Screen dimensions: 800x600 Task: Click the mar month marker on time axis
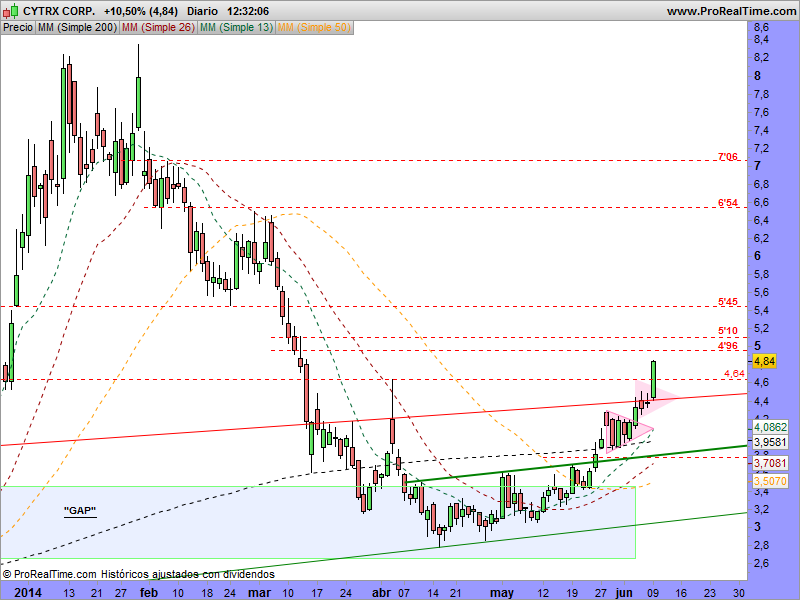259,592
